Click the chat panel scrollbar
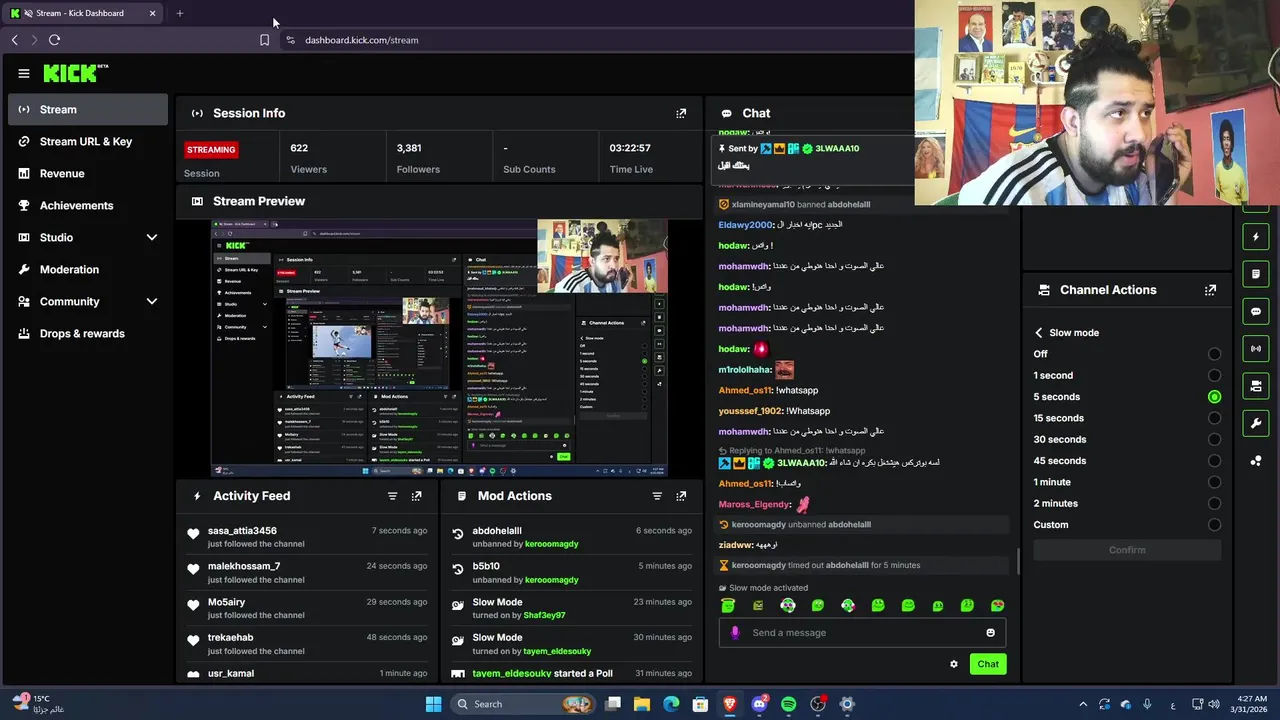The width and height of the screenshot is (1280, 720). [1018, 561]
